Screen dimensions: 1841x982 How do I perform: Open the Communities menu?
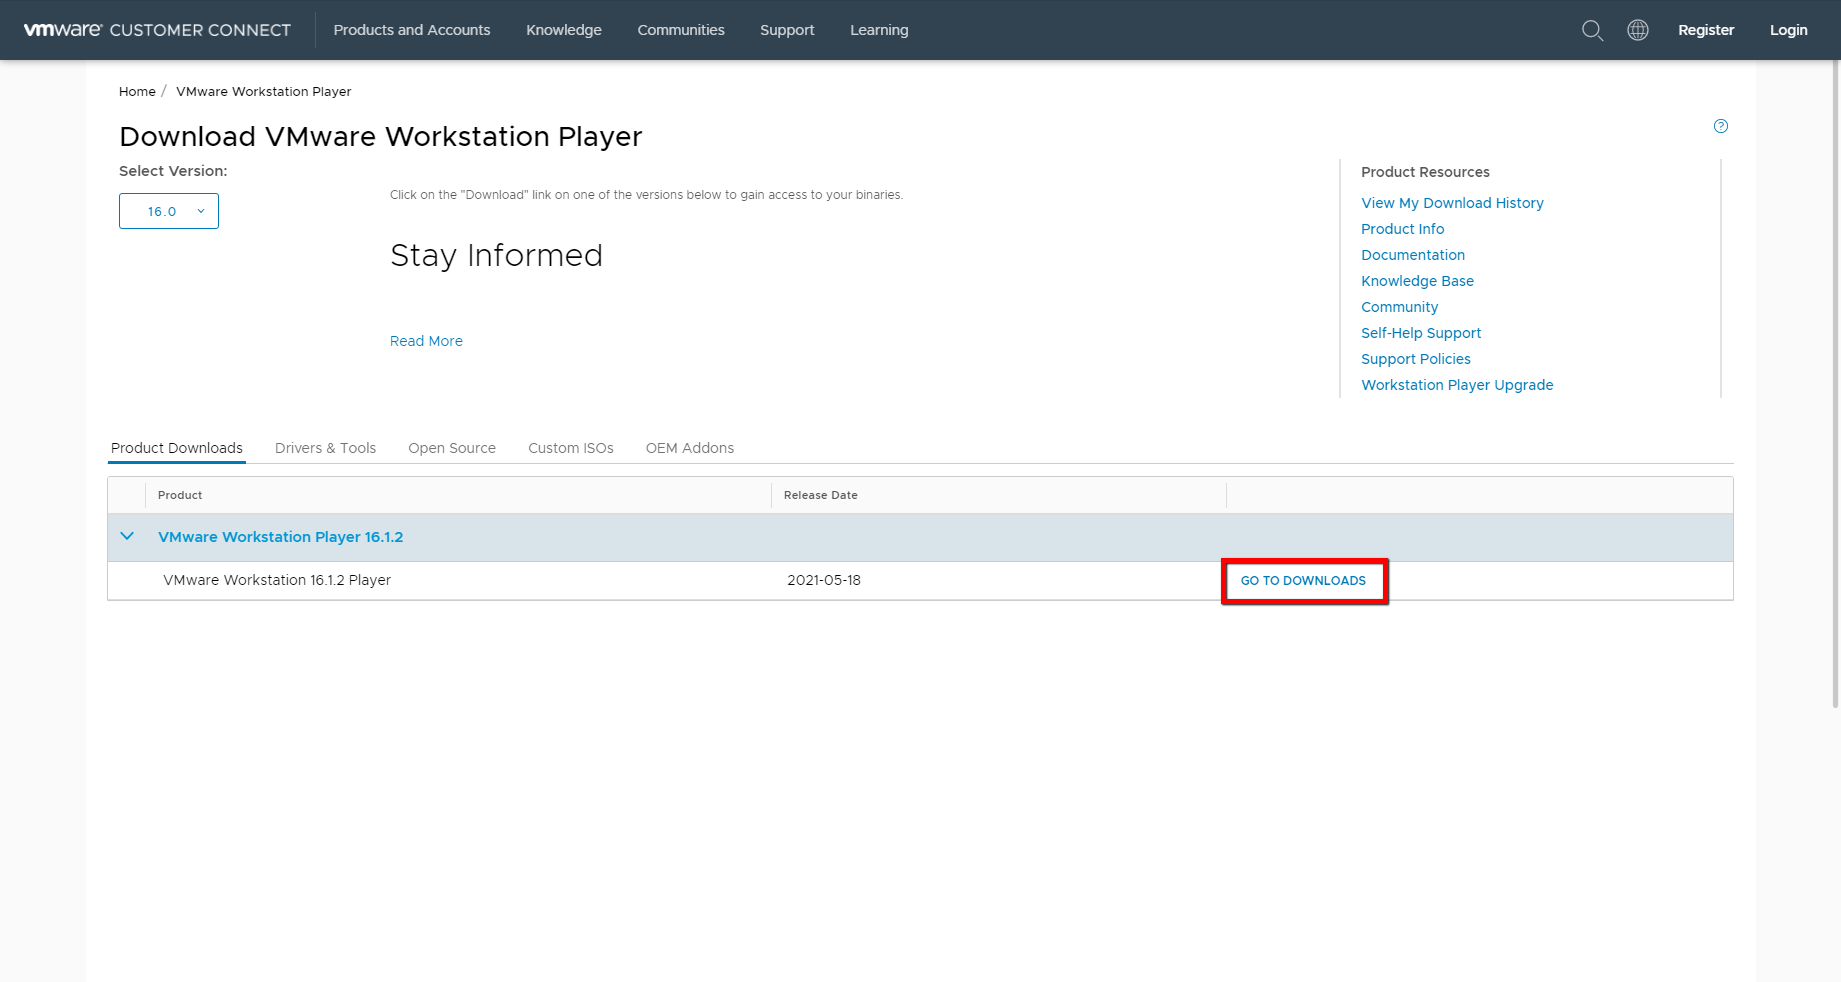coord(681,30)
